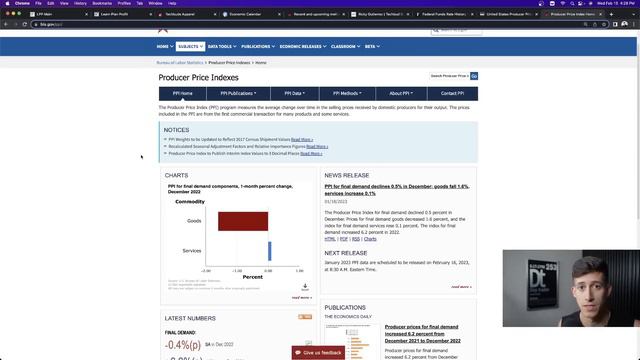This screenshot has width=640, height=360.
Task: Read more about Recalculated Seasonal Adjustment notice
Action: coord(317,147)
